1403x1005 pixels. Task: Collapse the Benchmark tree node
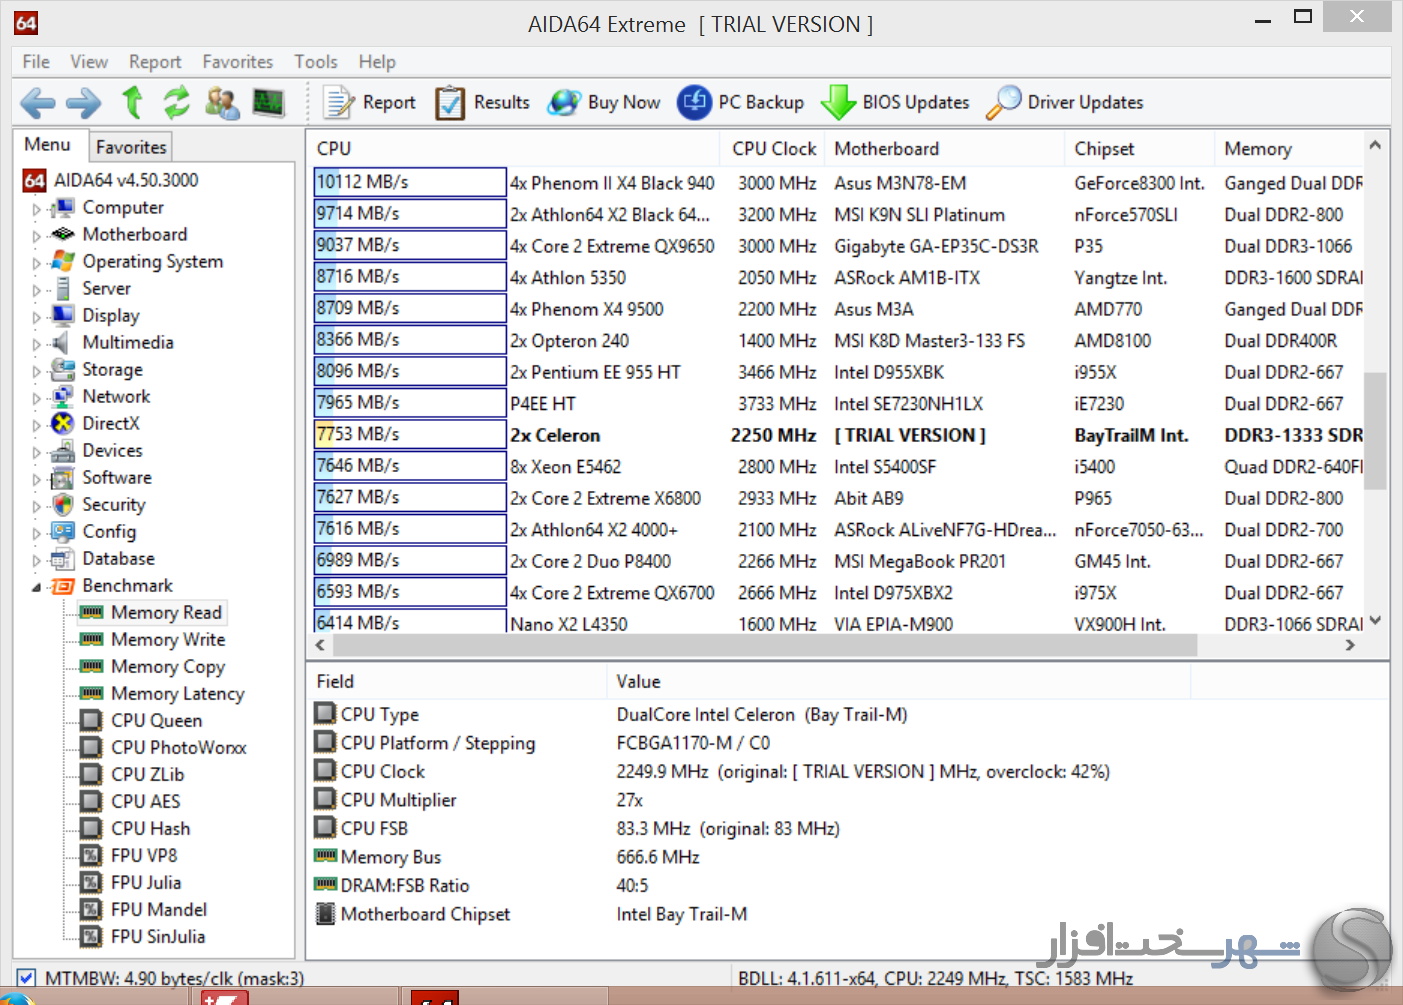click(x=37, y=587)
